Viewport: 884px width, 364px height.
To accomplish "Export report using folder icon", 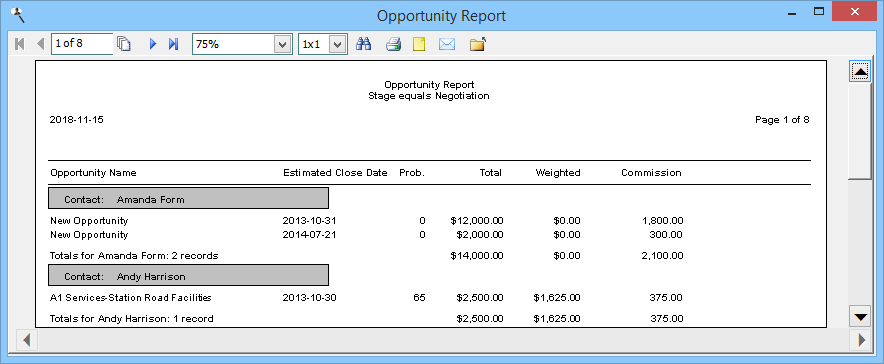I will click(478, 44).
